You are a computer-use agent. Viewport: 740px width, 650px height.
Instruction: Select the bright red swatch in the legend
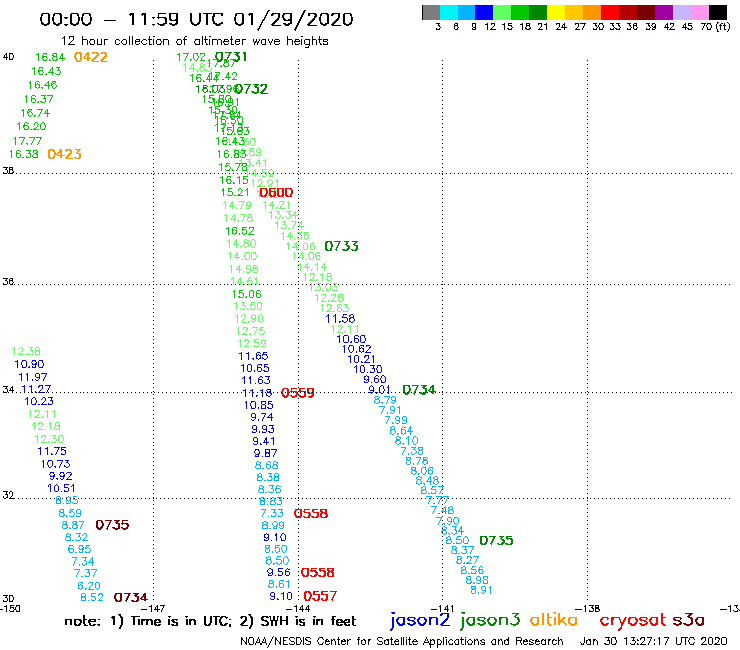click(610, 12)
